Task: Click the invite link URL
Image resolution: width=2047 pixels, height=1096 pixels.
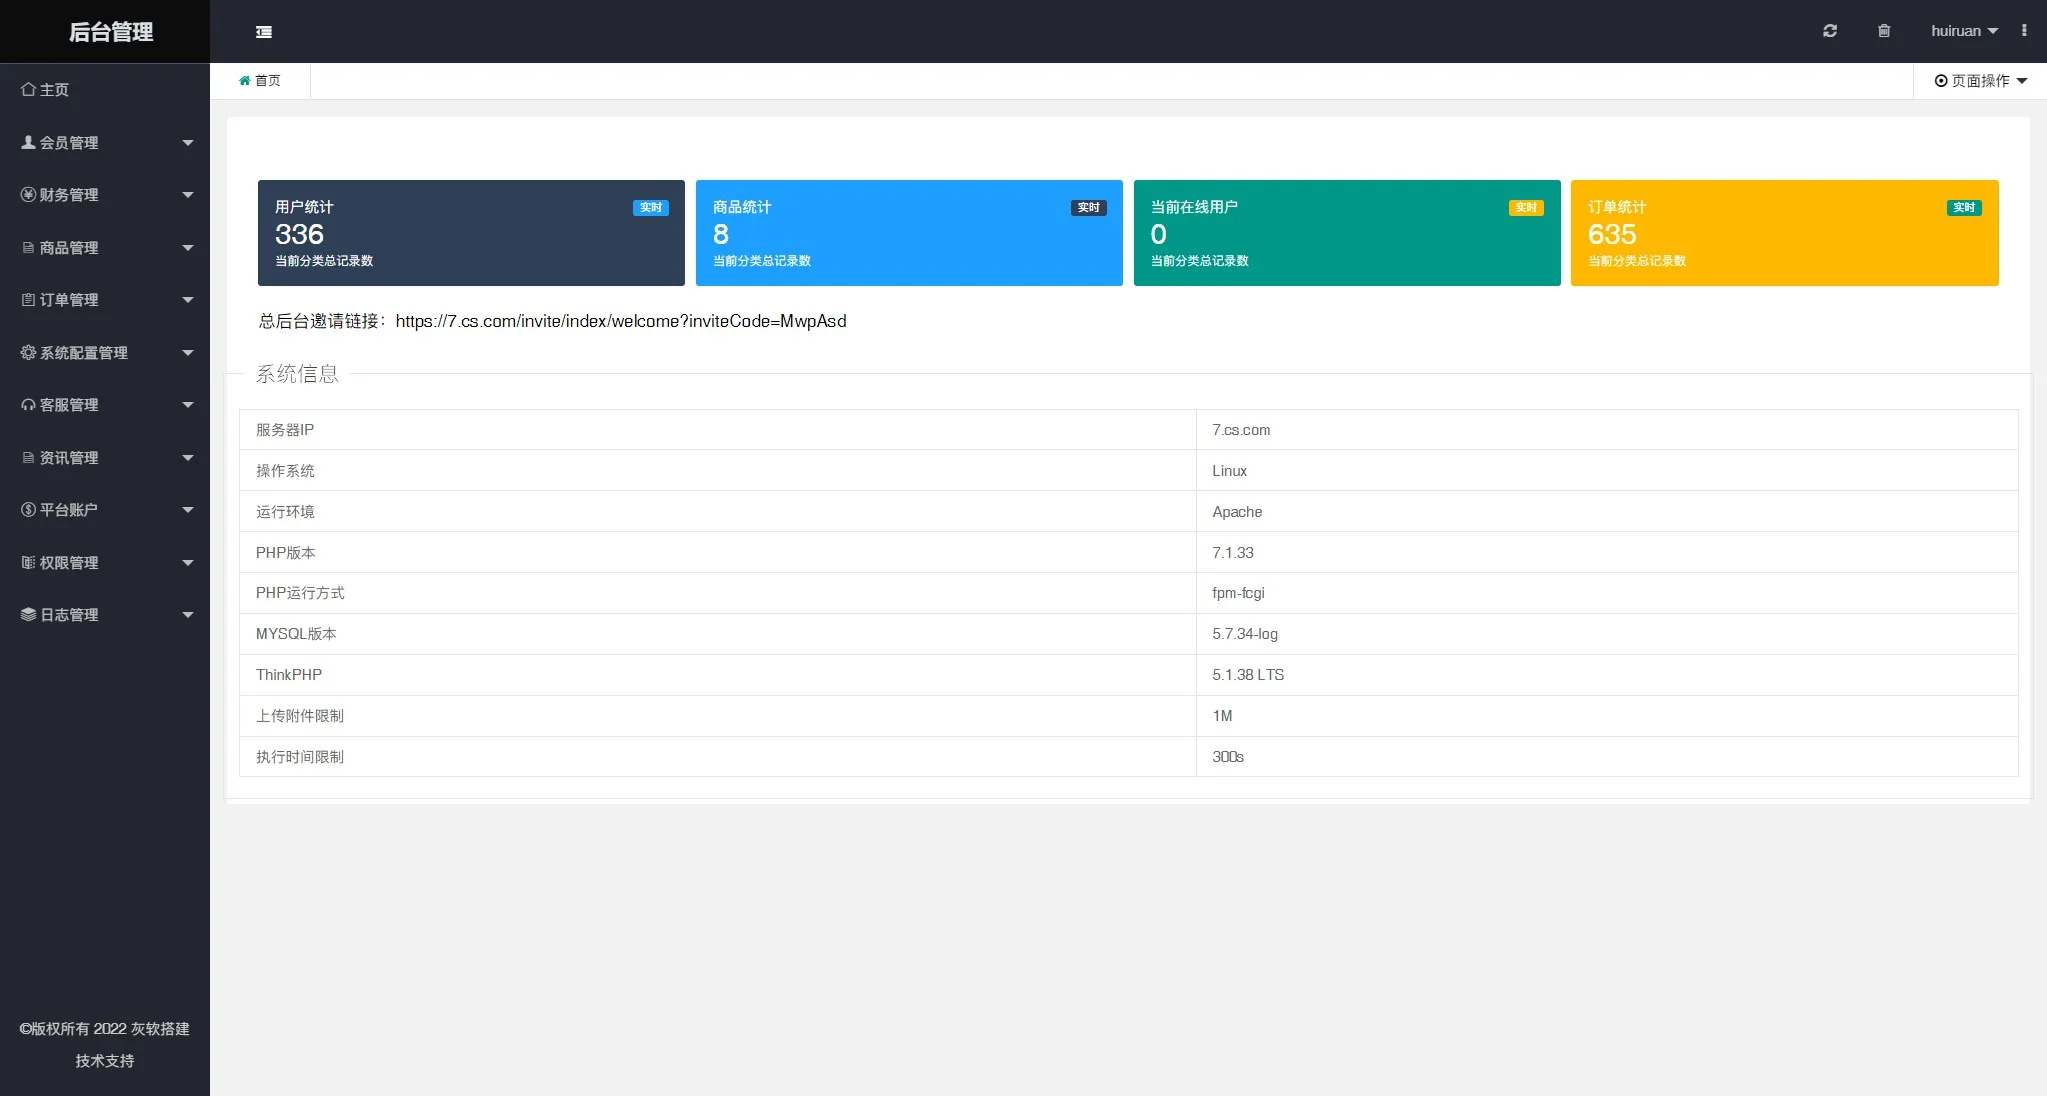Action: tap(620, 321)
